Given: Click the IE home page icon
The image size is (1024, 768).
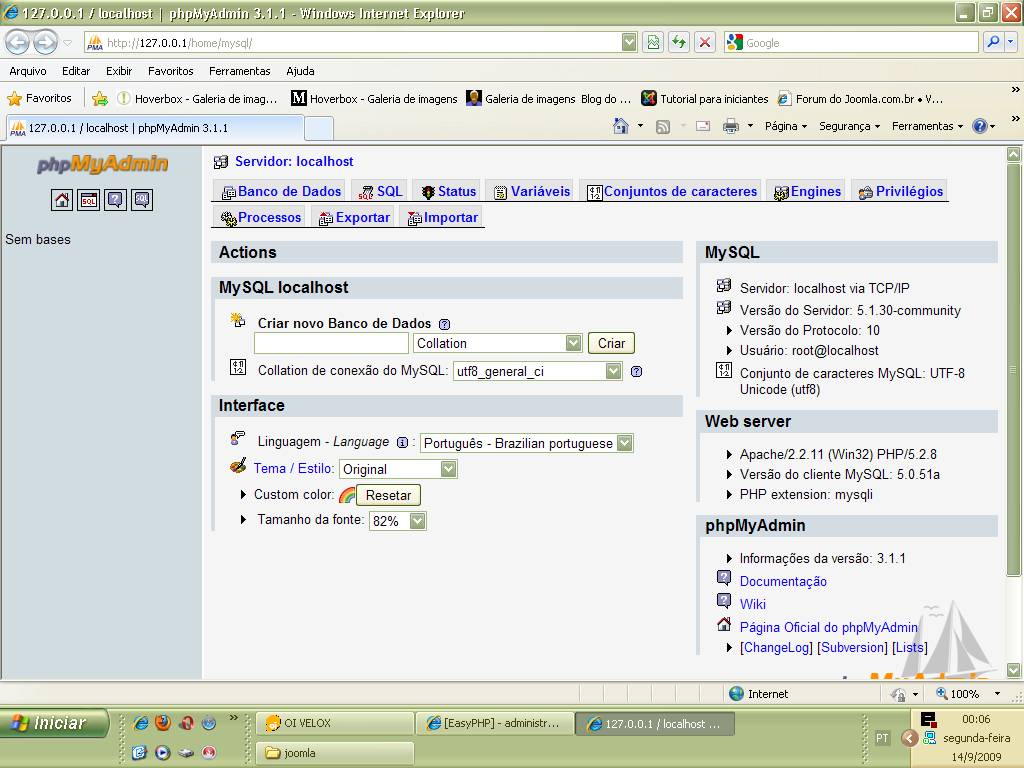Looking at the screenshot, I should click(621, 126).
